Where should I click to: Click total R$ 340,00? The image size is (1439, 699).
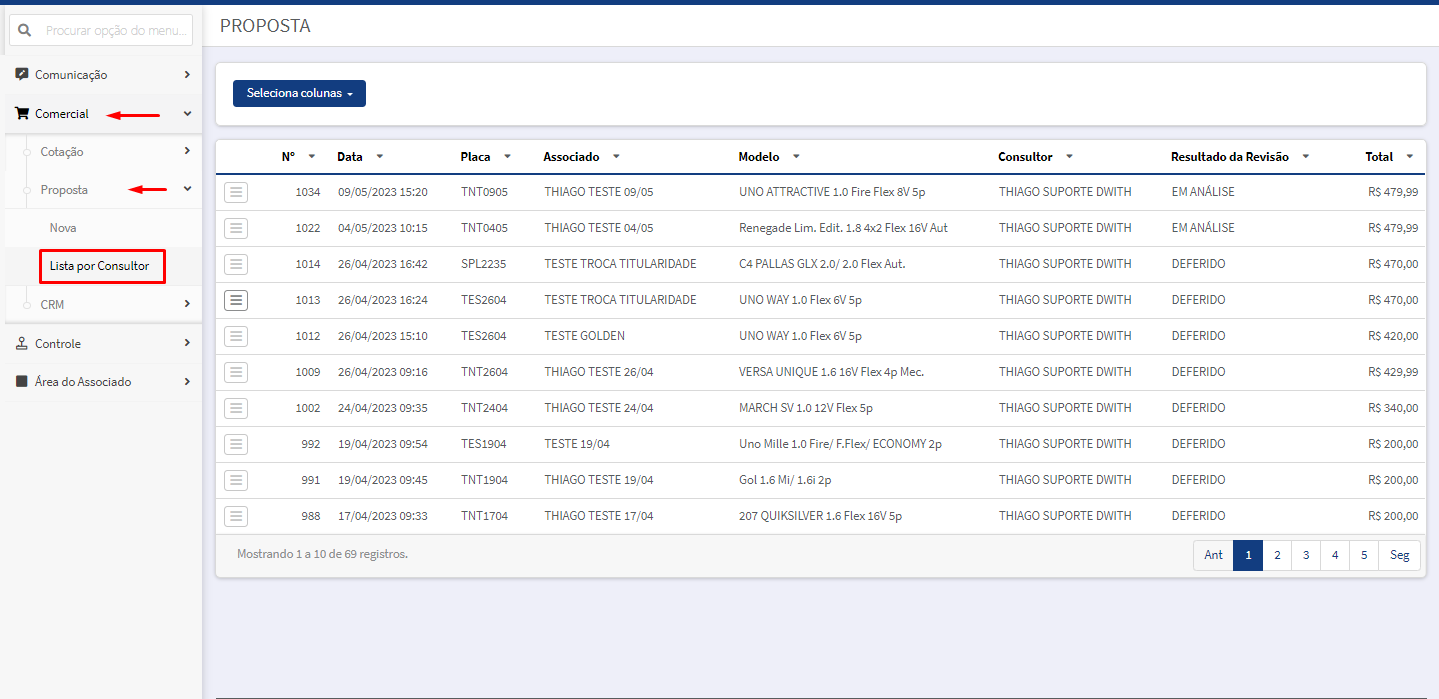click(1393, 408)
